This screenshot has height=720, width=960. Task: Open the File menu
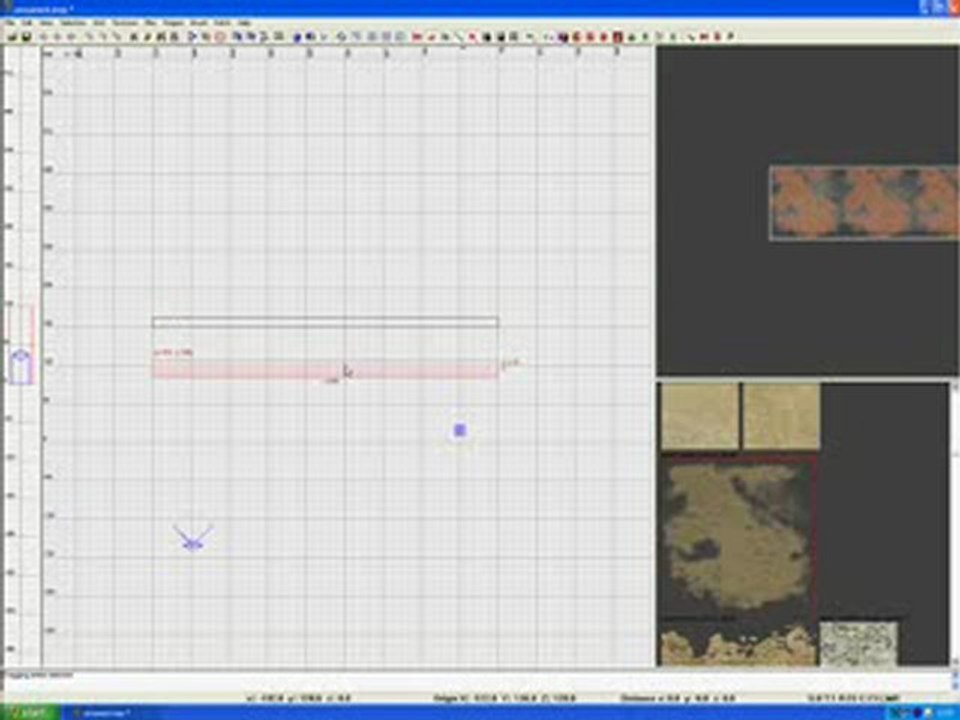10,23
